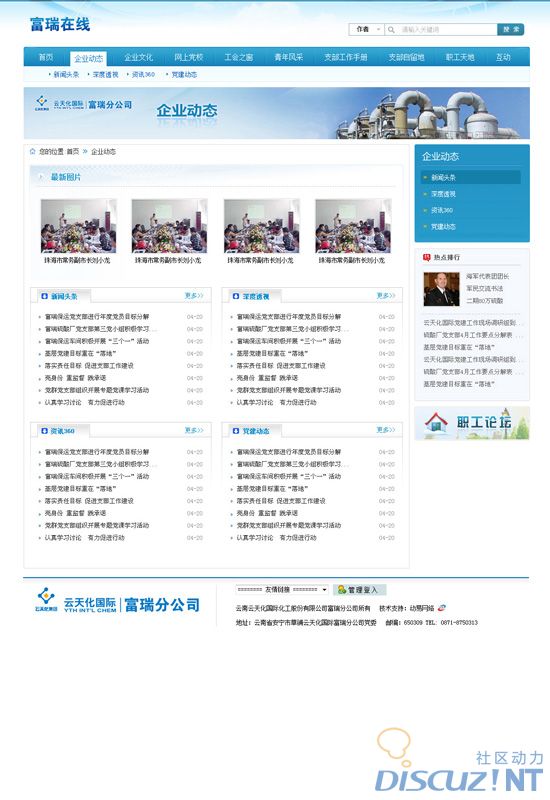The width and height of the screenshot is (550, 800).
Task: Open 更多>> link in the 深度透视 panel
Action: 386,295
